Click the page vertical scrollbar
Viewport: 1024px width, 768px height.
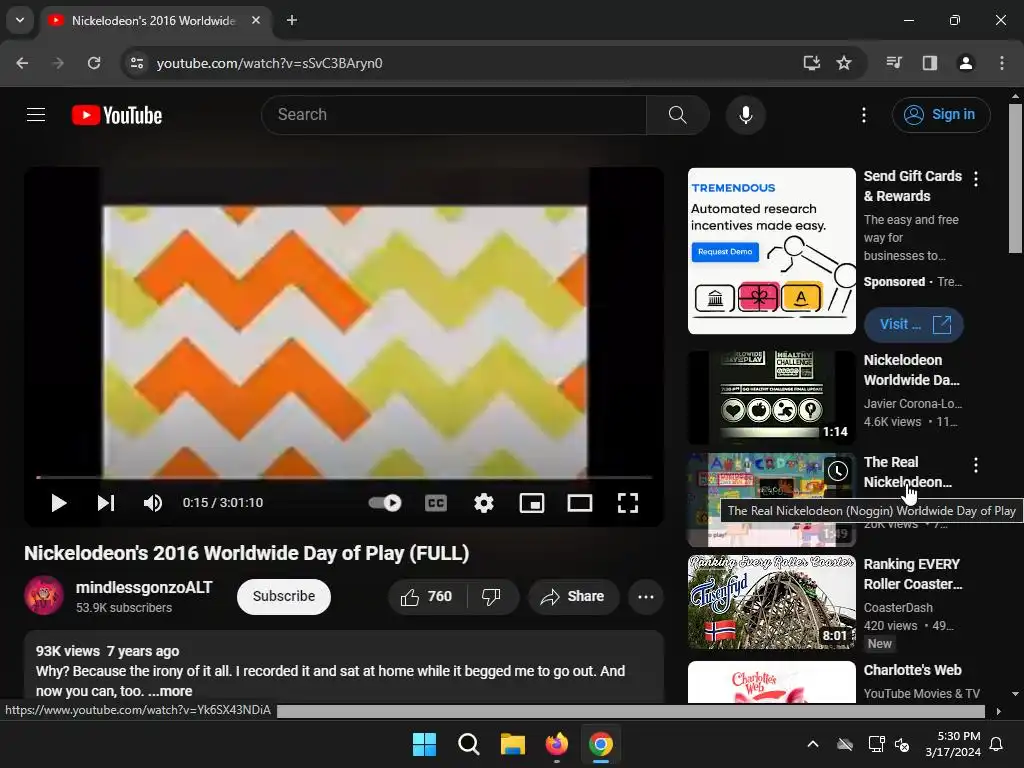point(1015,178)
